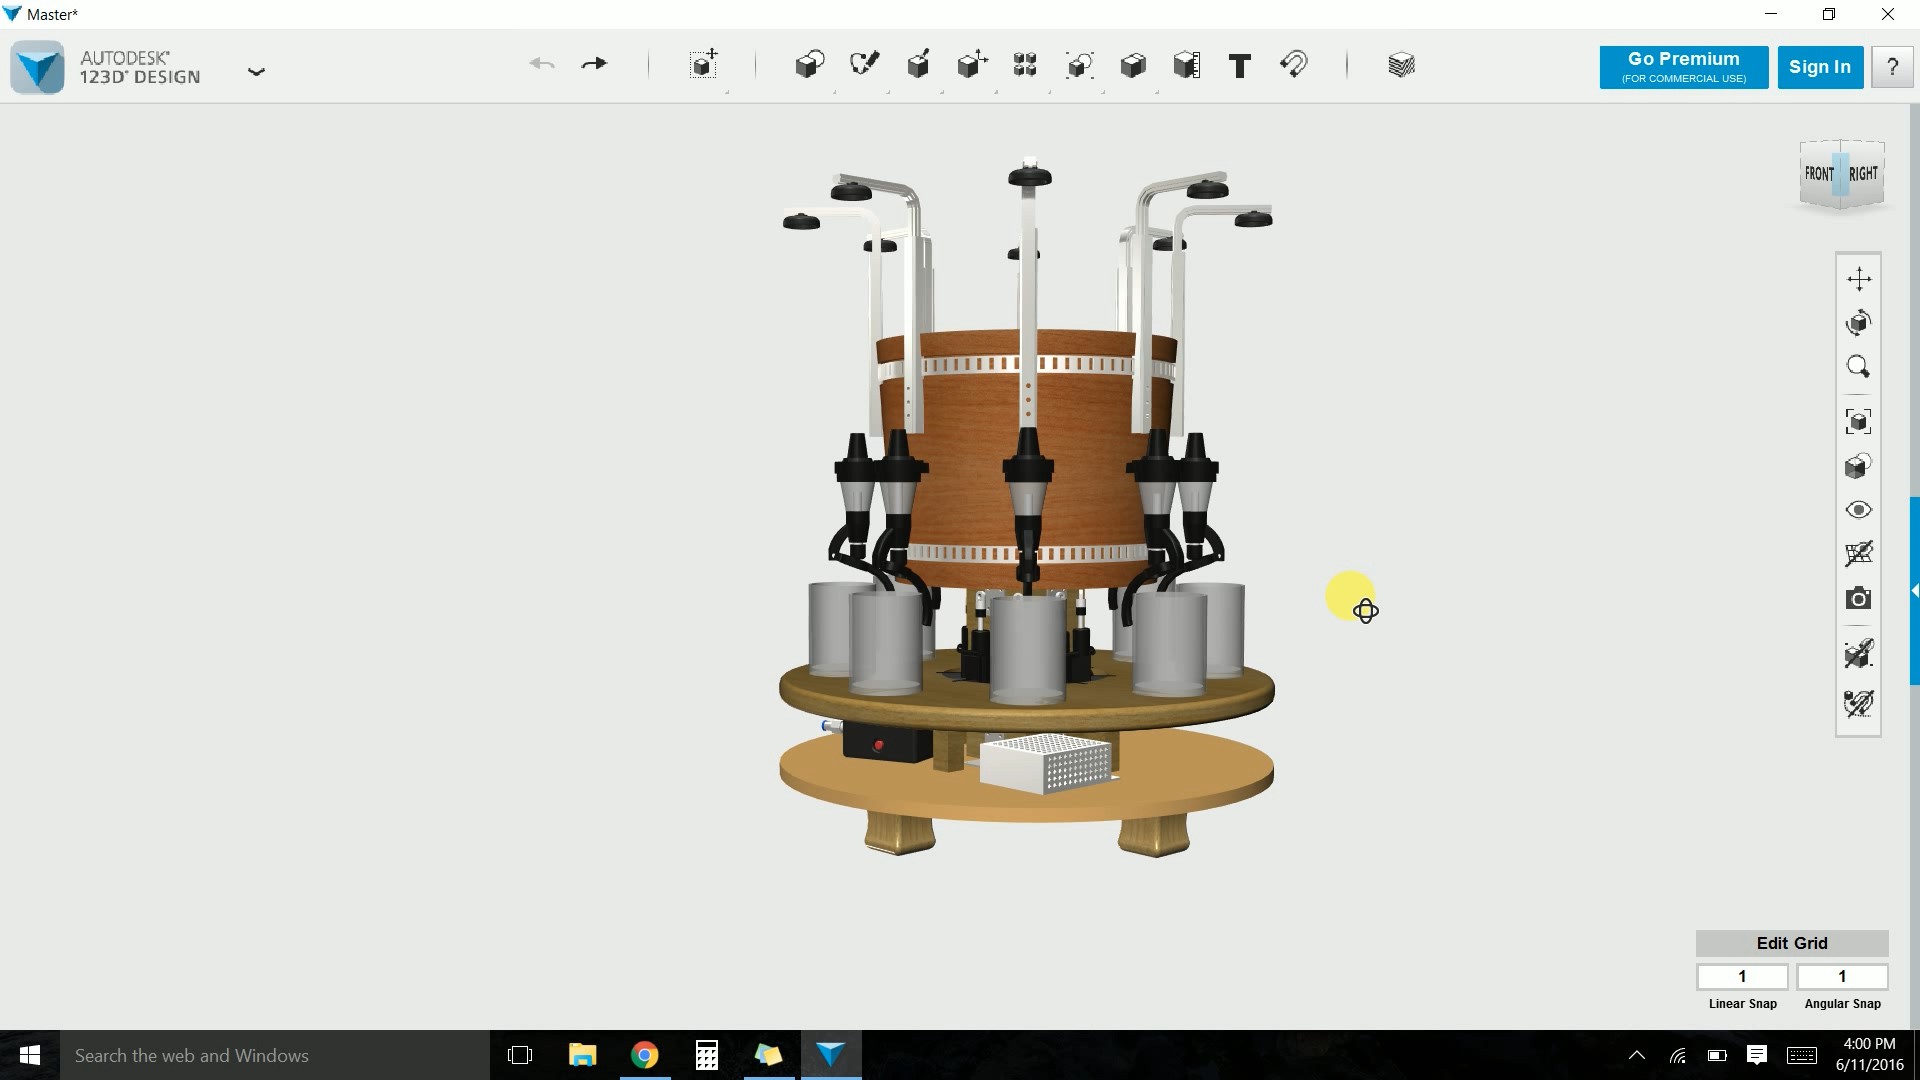The image size is (1920, 1080).
Task: Open File Explorer from taskbar
Action: click(x=582, y=1055)
